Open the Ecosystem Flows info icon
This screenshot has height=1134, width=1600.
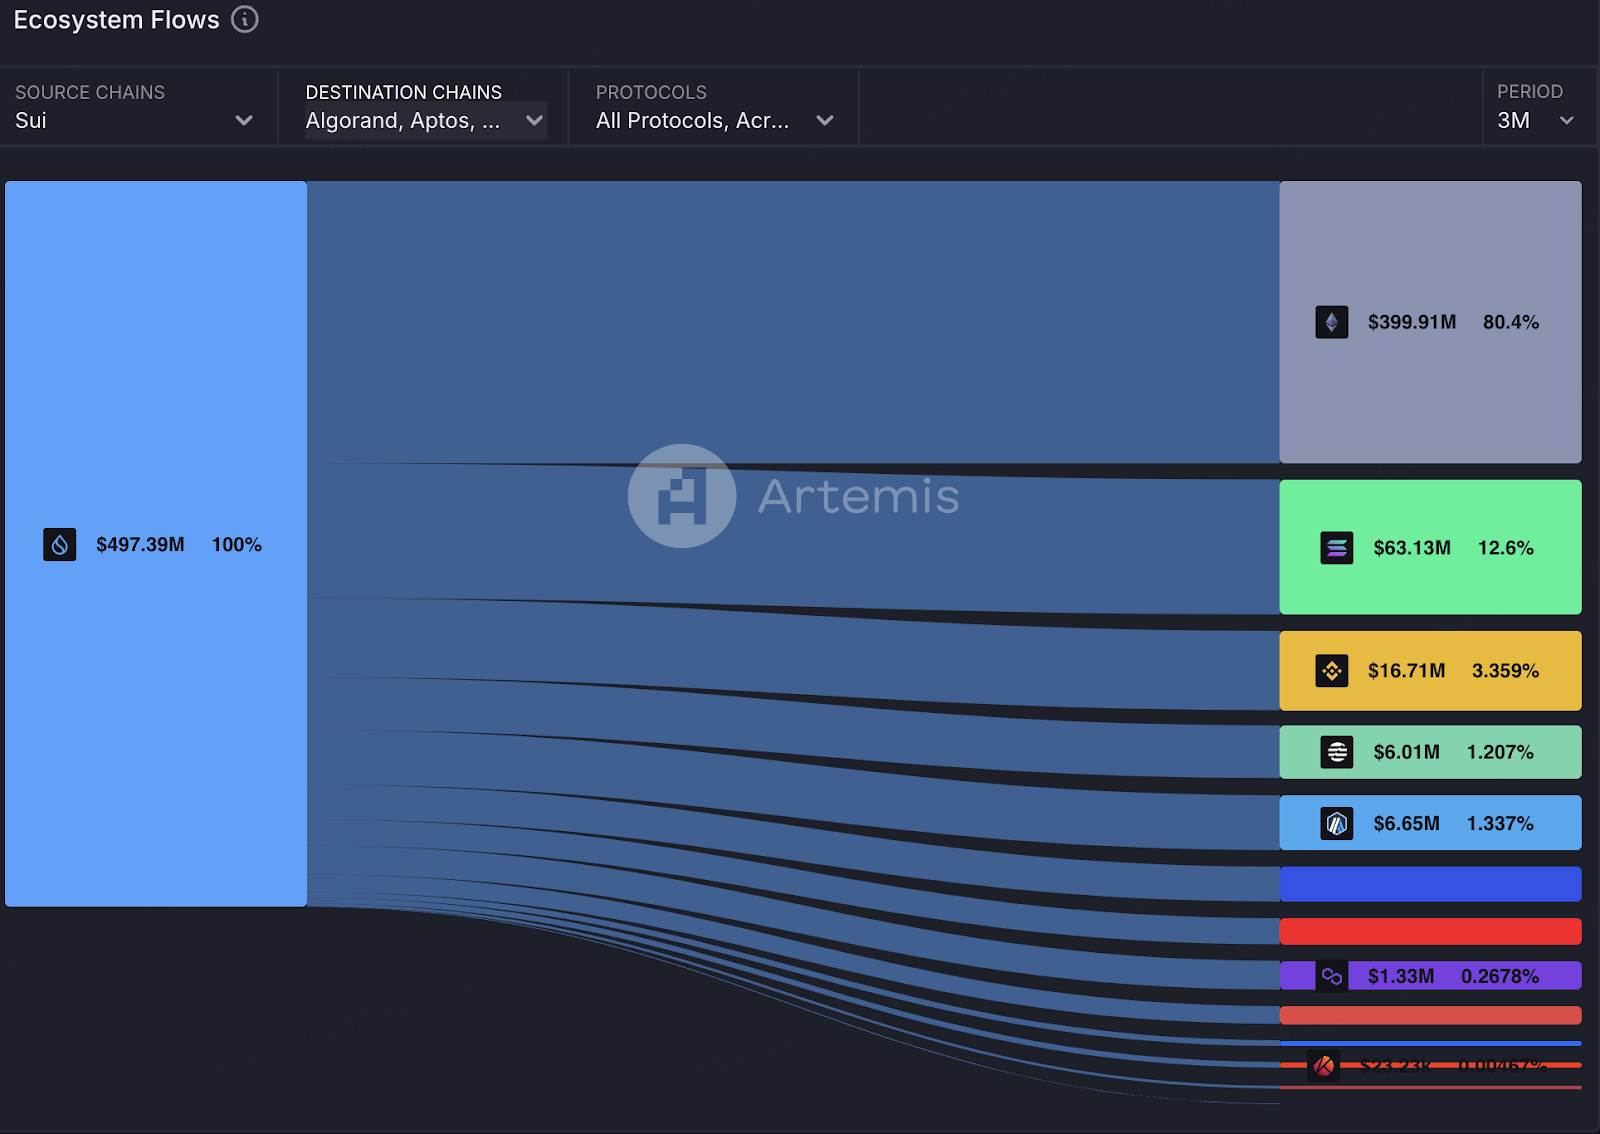click(x=245, y=19)
